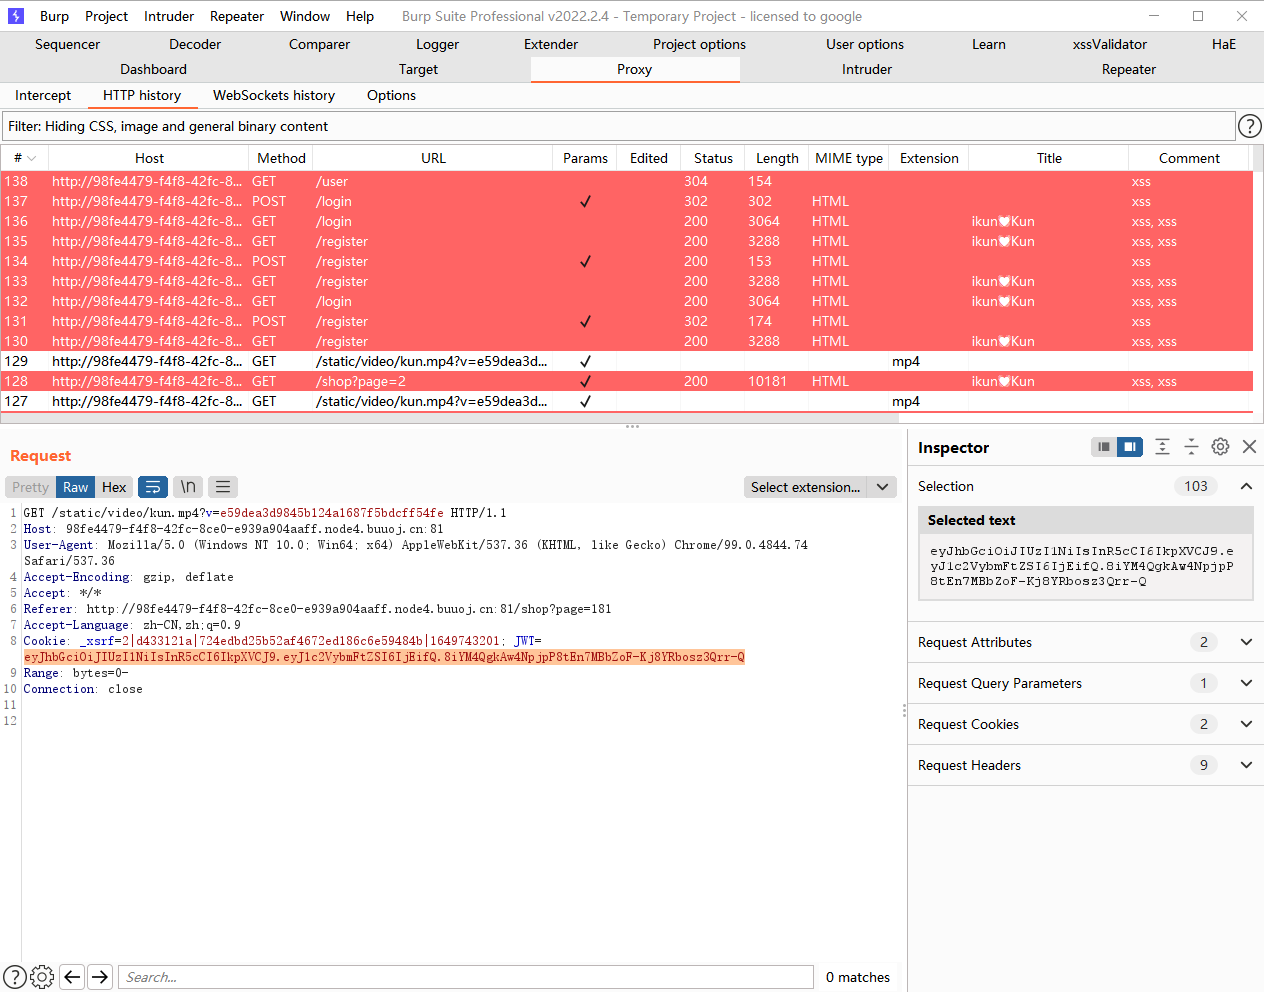The height and width of the screenshot is (992, 1264).
Task: Switch to the Target tab
Action: point(418,69)
